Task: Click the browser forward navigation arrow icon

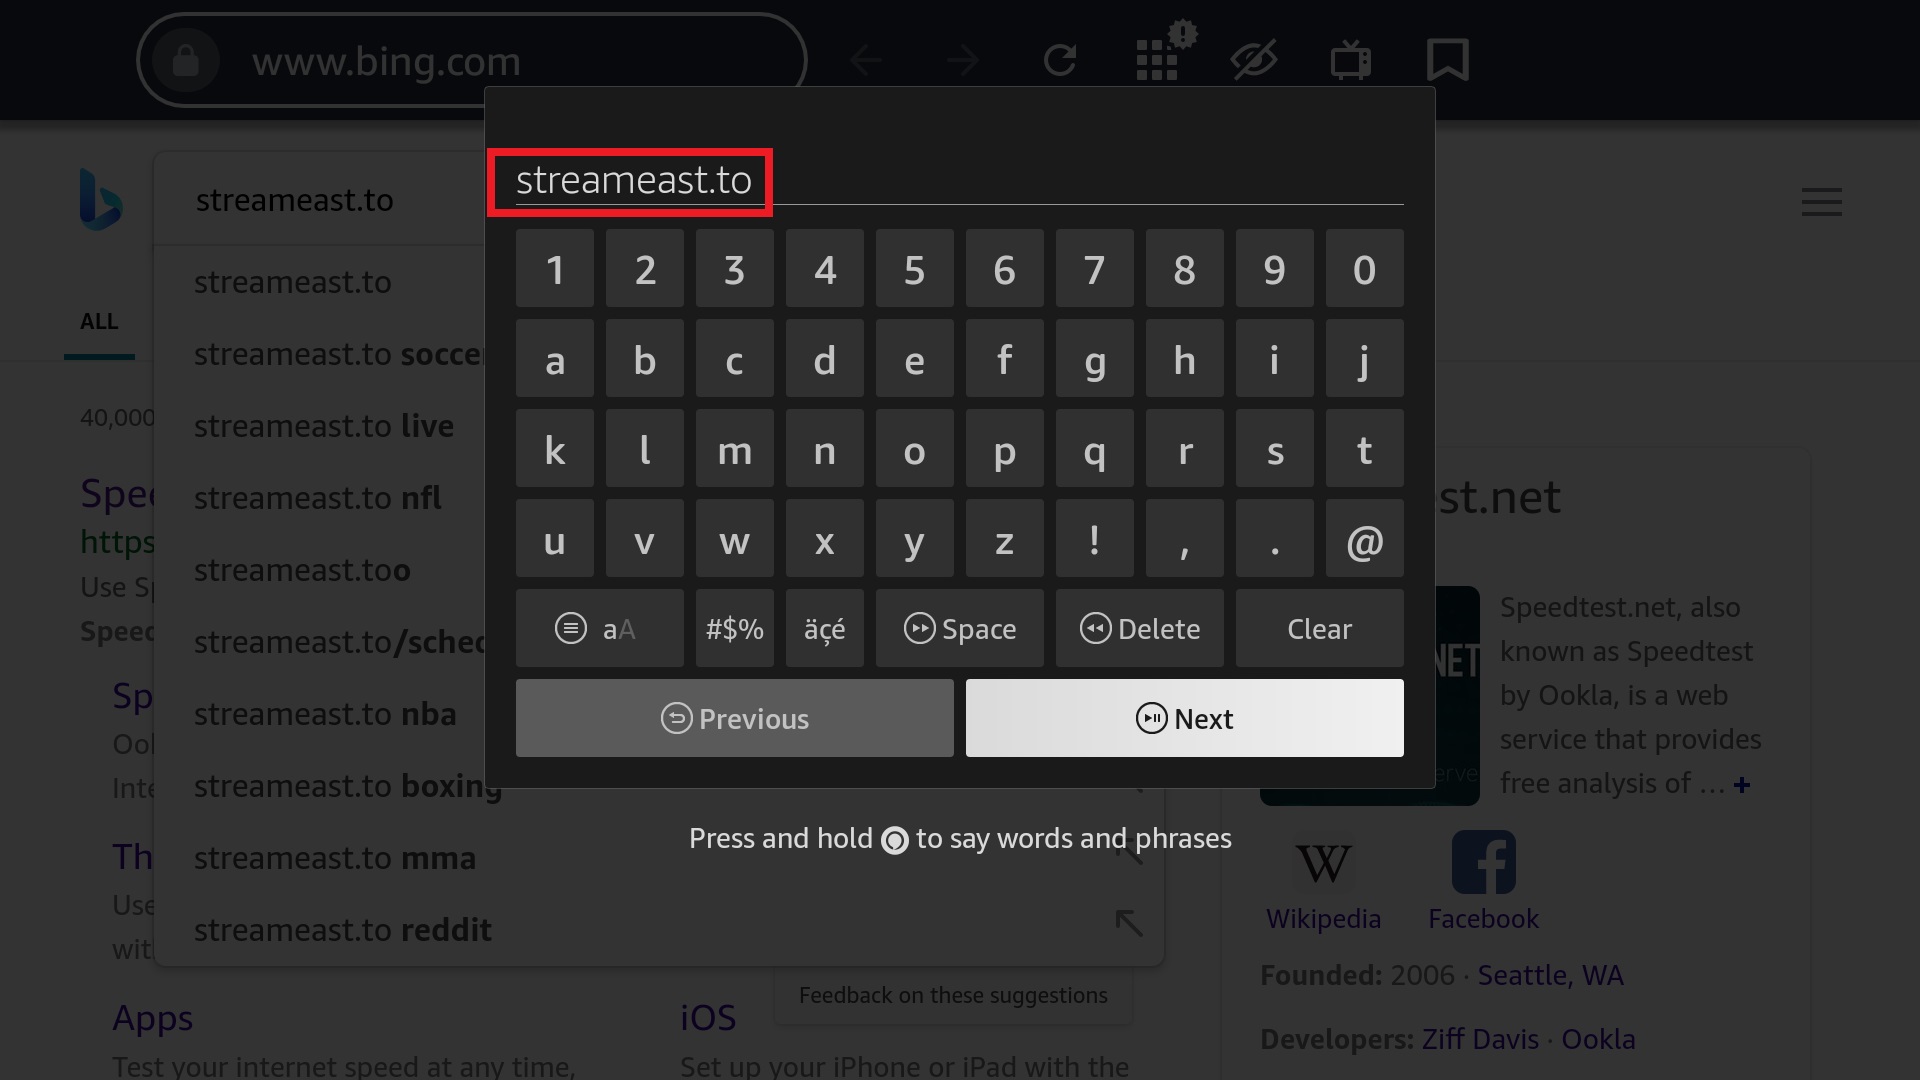Action: [960, 59]
